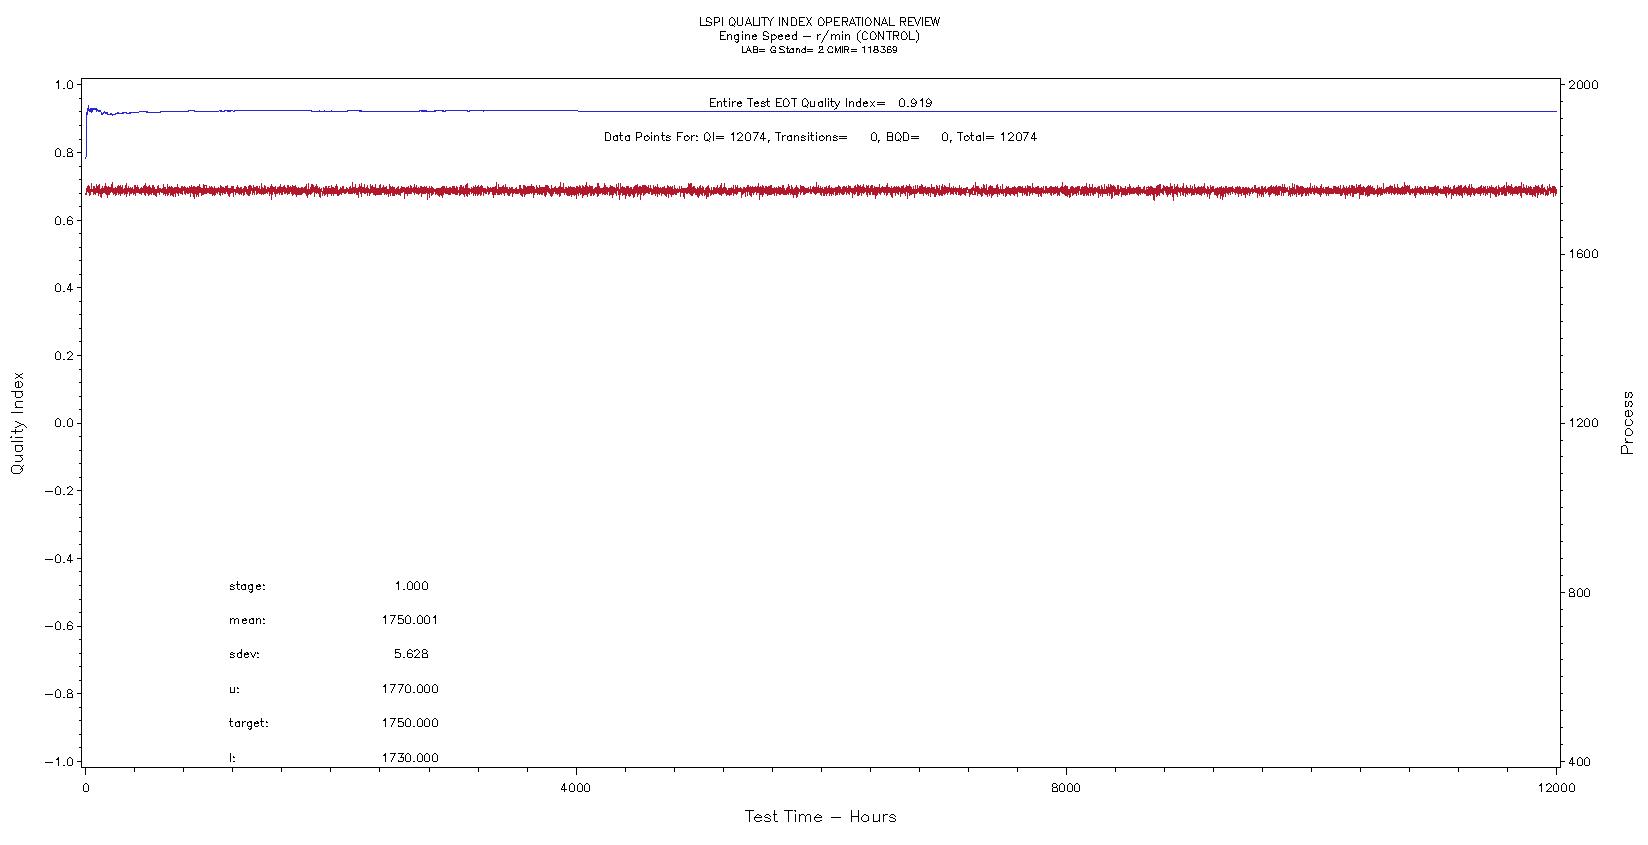Image resolution: width=1648 pixels, height=845 pixels.
Task: Click right axis tick "1600"
Action: 1583,255
